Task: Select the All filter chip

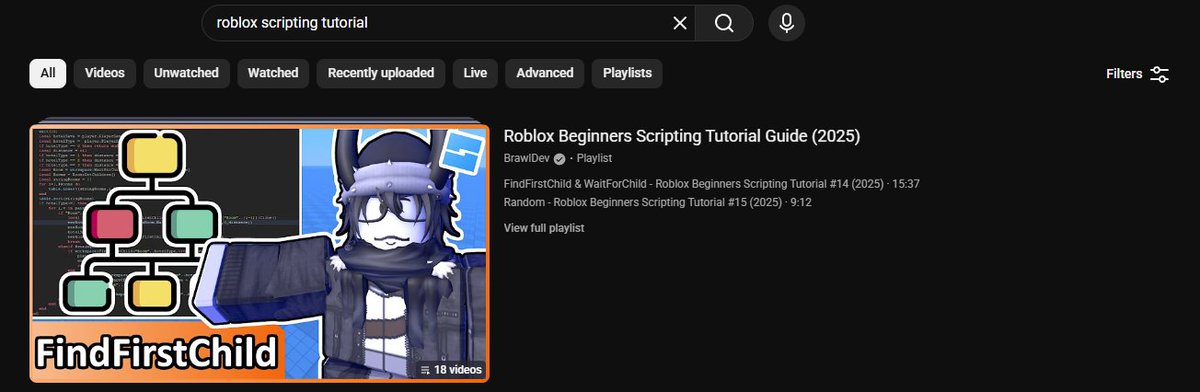Action: (48, 73)
